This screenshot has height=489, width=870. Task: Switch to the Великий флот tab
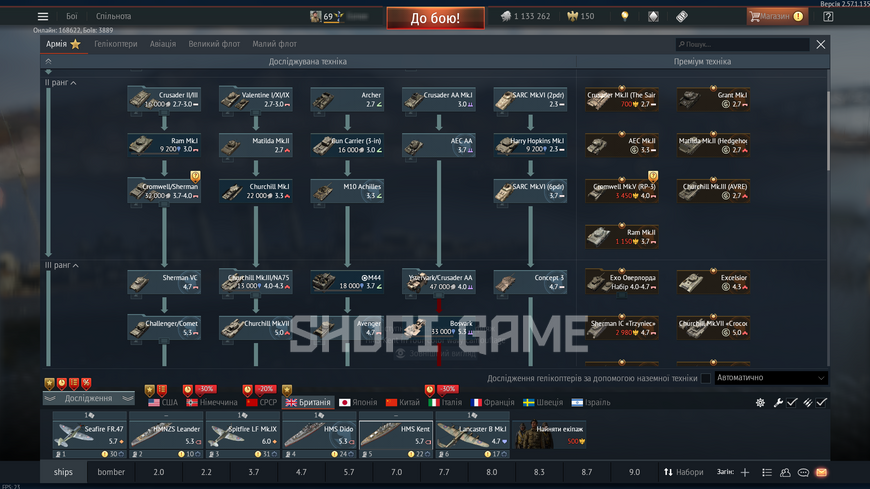tap(214, 44)
